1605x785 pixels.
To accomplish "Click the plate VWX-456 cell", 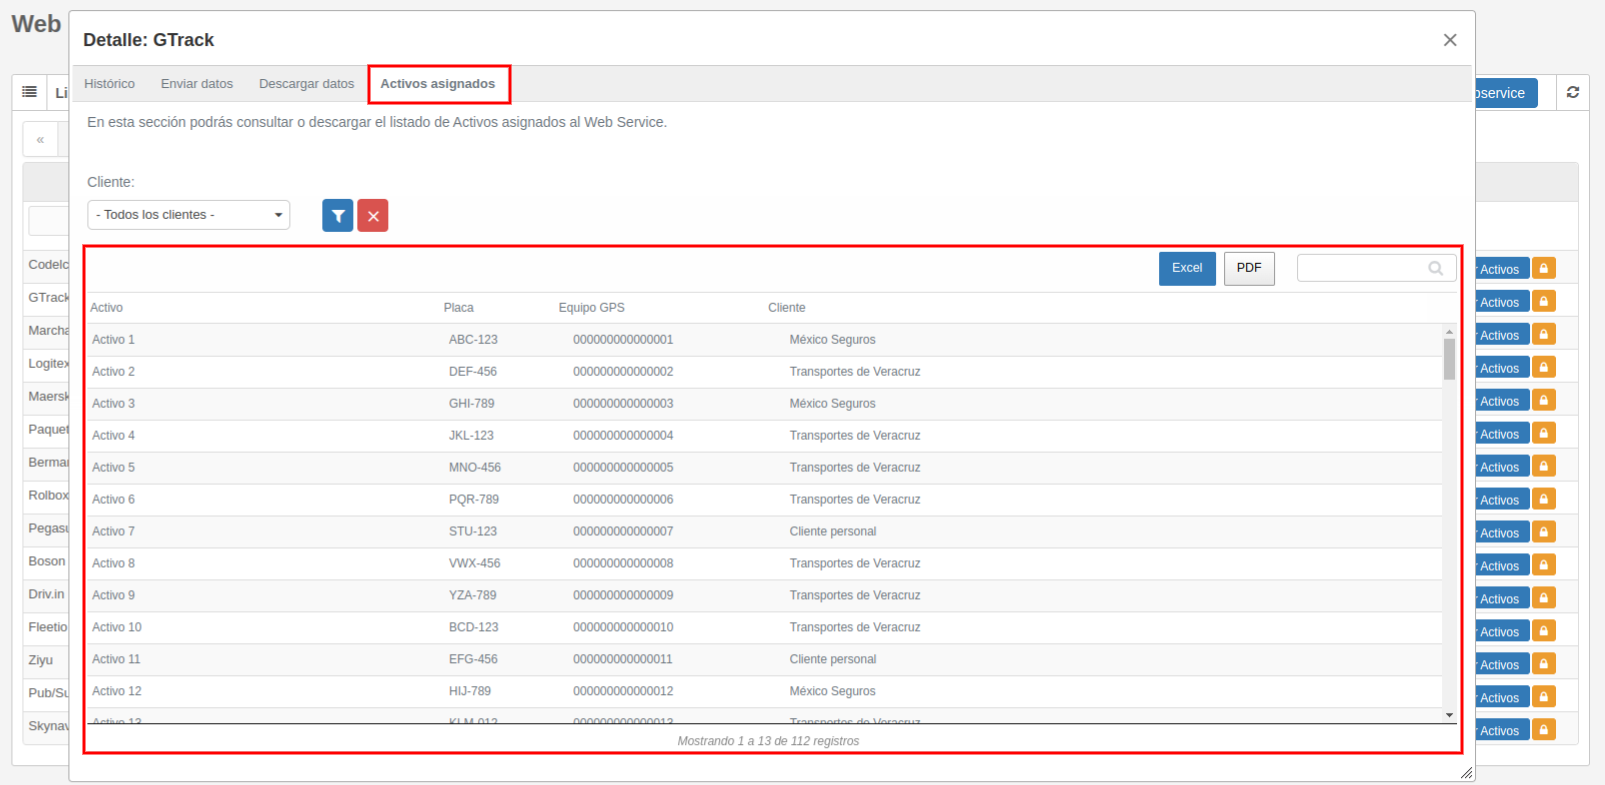I will click(x=475, y=564).
